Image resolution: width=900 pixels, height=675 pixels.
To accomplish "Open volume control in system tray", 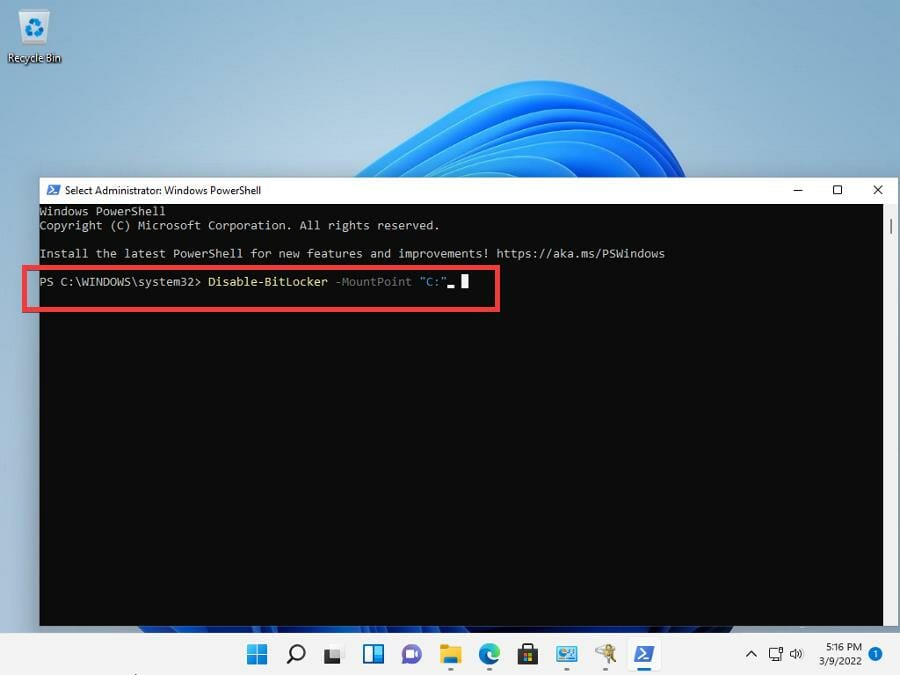I will click(x=796, y=654).
